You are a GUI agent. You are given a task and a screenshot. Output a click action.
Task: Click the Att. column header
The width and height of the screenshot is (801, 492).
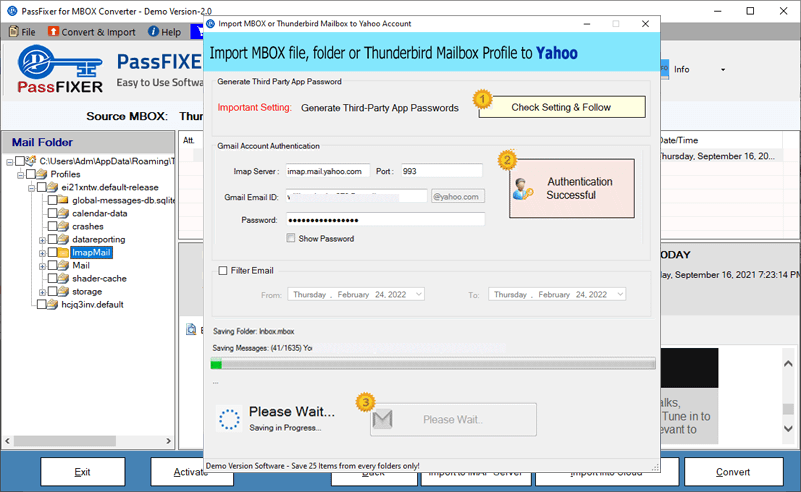tap(189, 140)
